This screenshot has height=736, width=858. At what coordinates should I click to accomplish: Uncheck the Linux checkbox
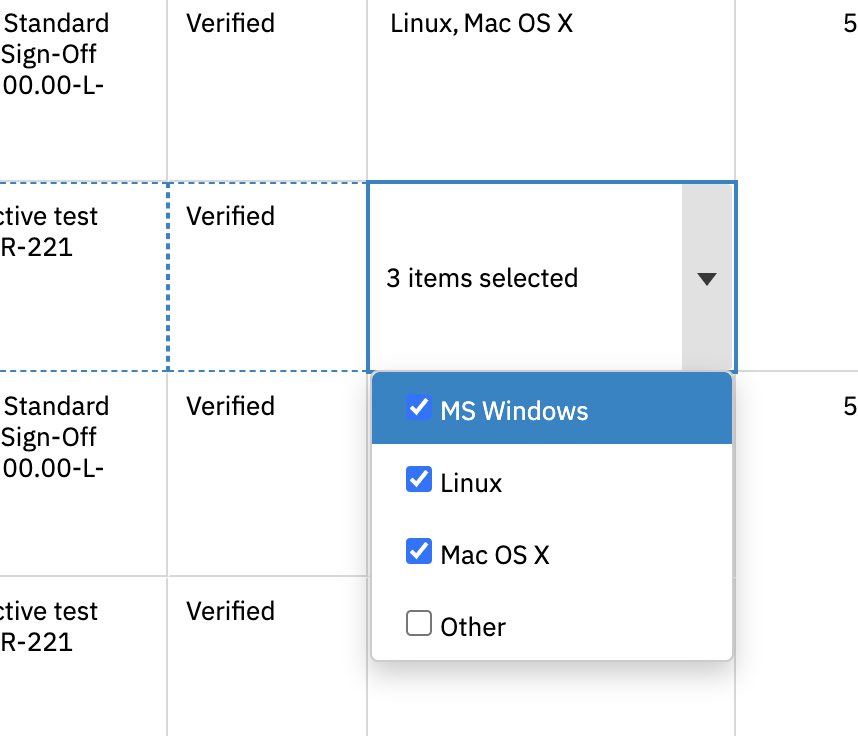coord(418,481)
